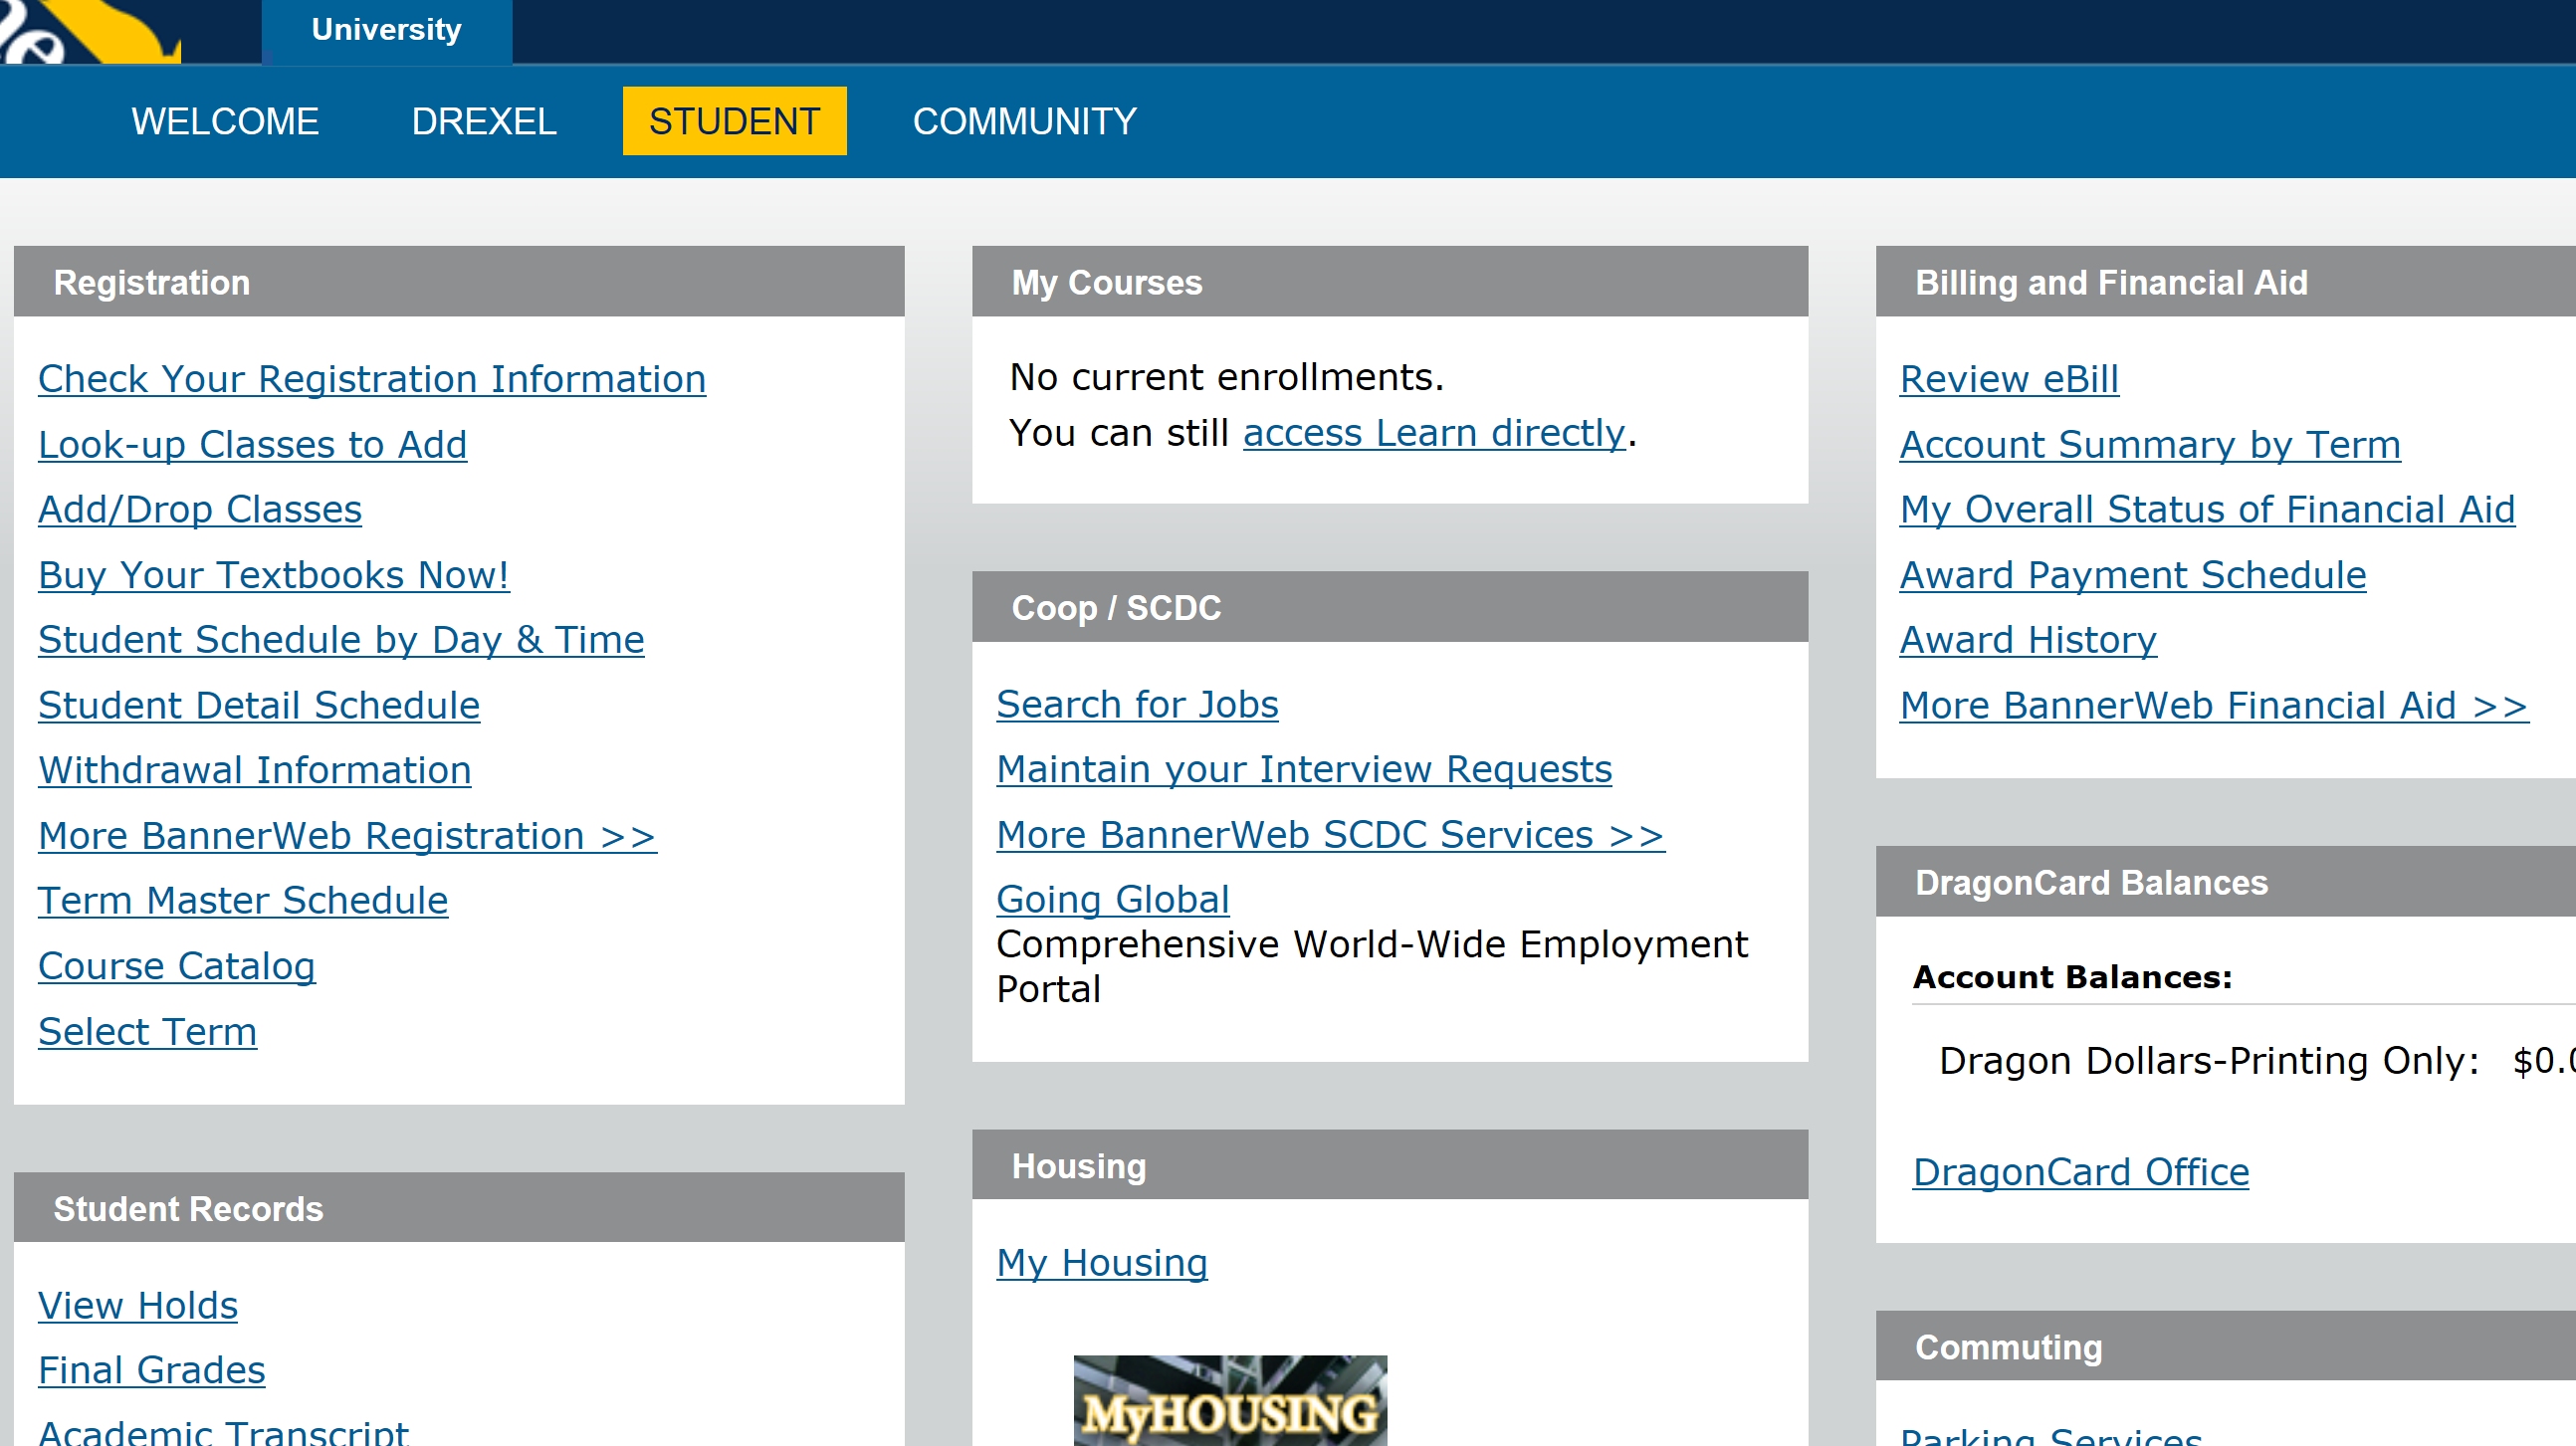Open Term Master Schedule link

click(243, 901)
